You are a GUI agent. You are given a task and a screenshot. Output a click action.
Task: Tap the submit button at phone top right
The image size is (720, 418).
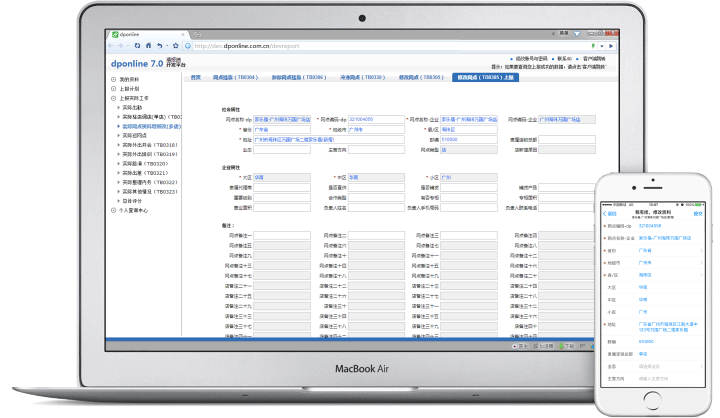[x=698, y=214]
